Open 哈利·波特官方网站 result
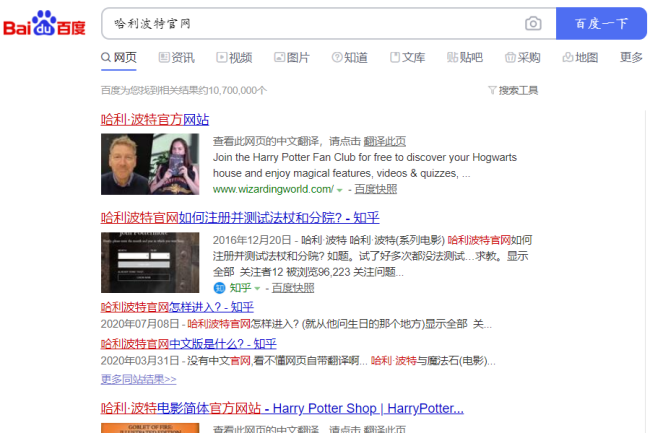This screenshot has width=650, height=433. pos(155,119)
